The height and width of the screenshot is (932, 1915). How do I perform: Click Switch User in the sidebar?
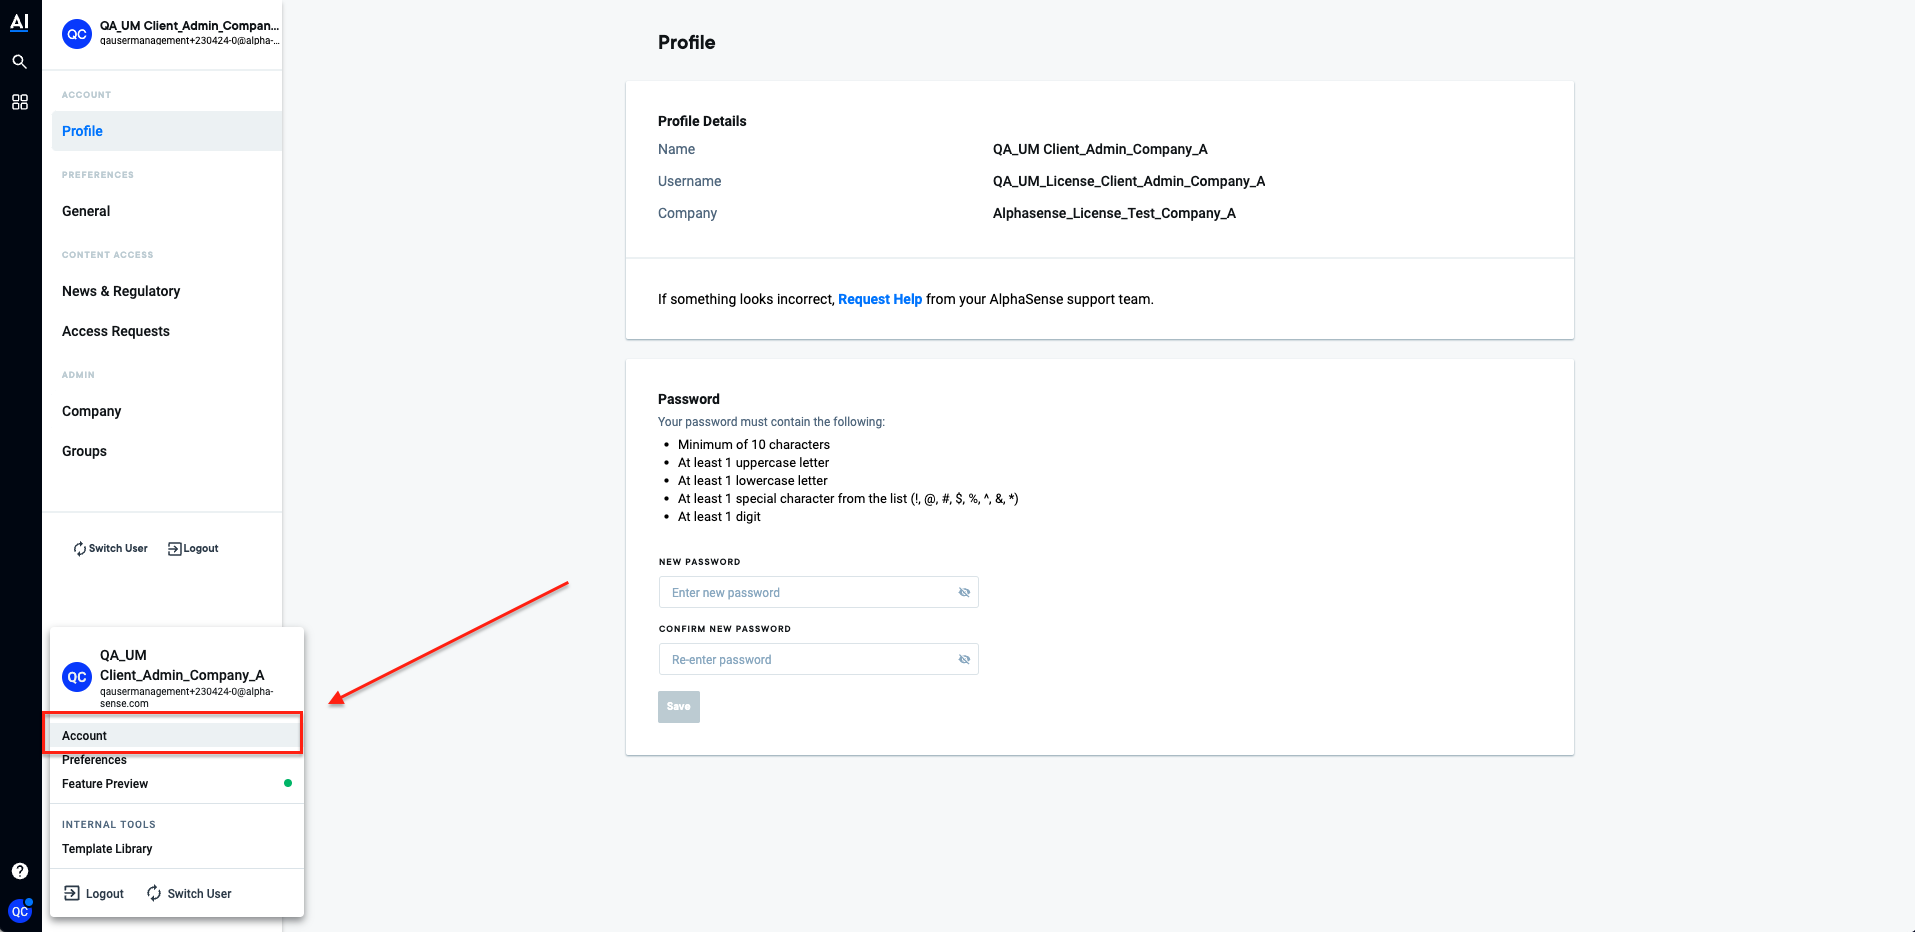[x=110, y=548]
